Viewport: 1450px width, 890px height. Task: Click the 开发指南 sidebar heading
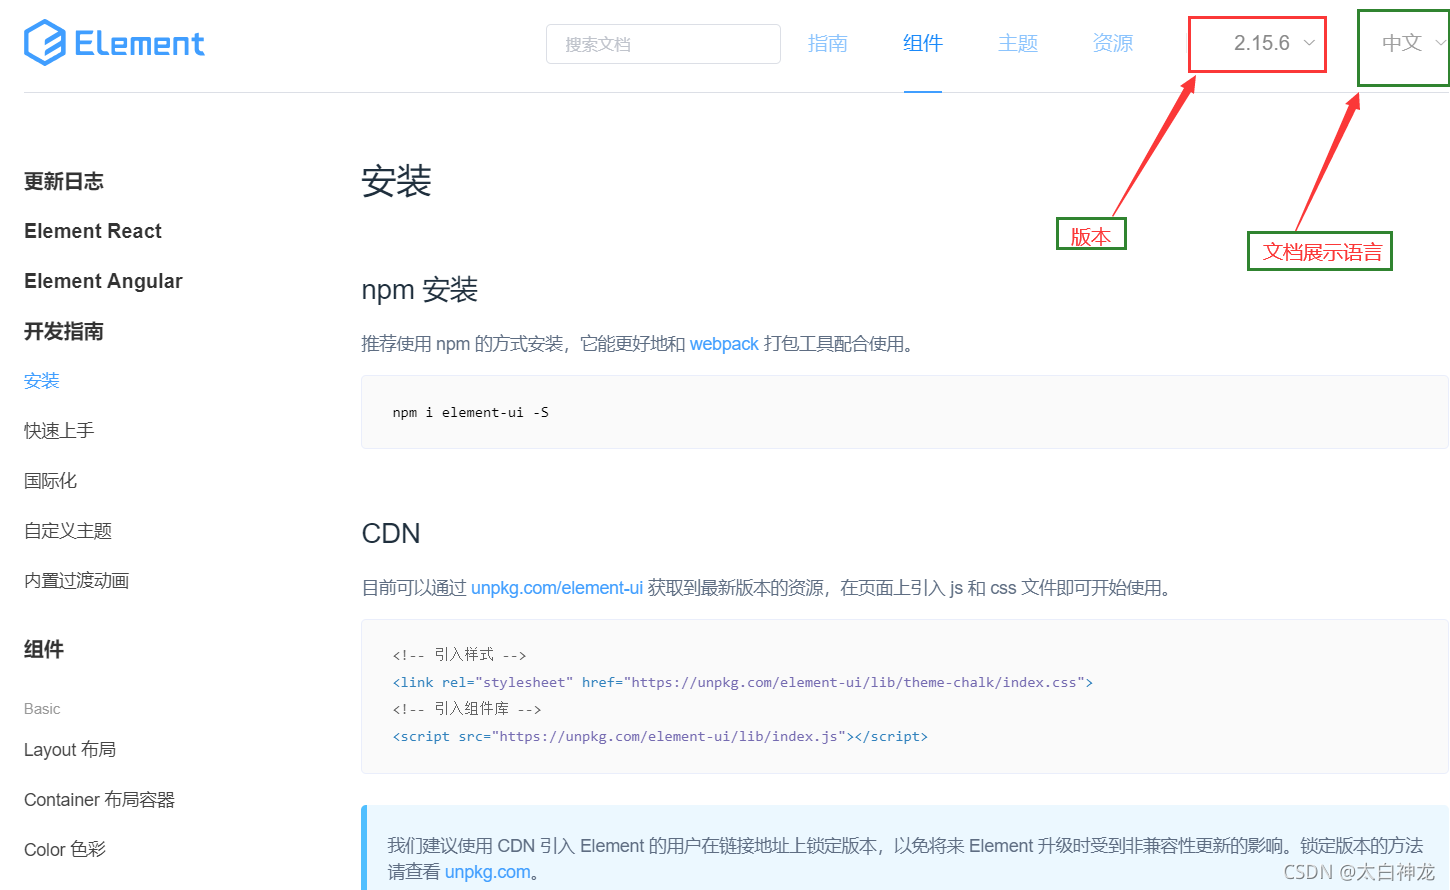(x=64, y=331)
